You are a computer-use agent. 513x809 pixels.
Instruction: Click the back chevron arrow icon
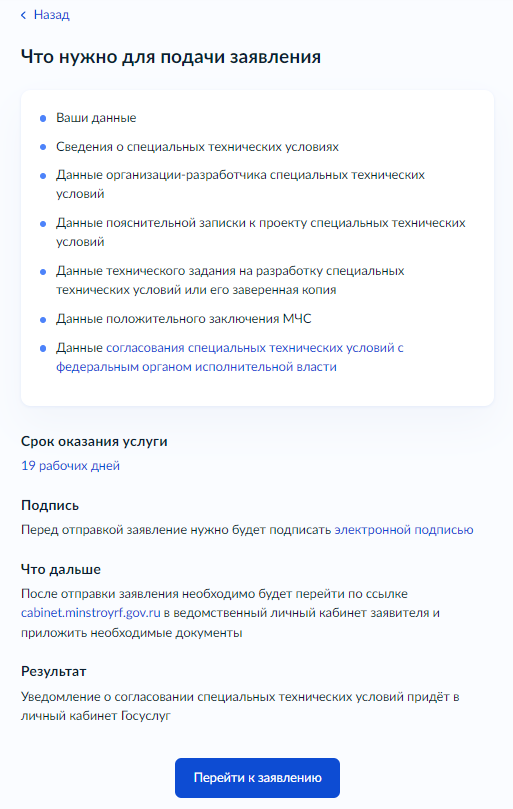pyautogui.click(x=23, y=15)
